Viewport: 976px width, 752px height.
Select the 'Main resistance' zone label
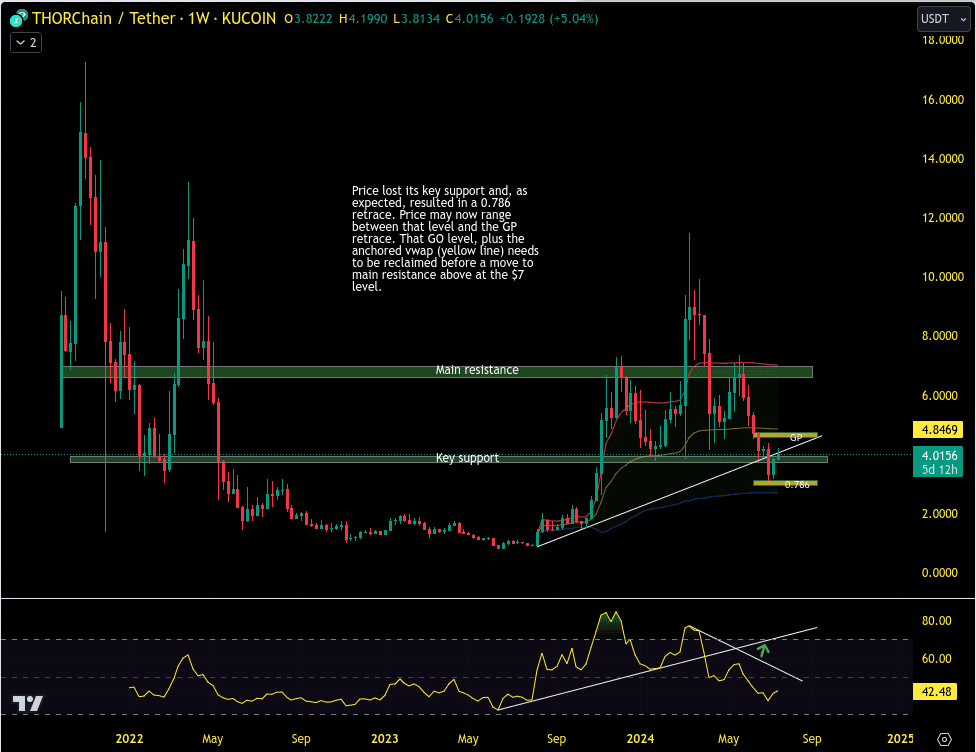[477, 370]
